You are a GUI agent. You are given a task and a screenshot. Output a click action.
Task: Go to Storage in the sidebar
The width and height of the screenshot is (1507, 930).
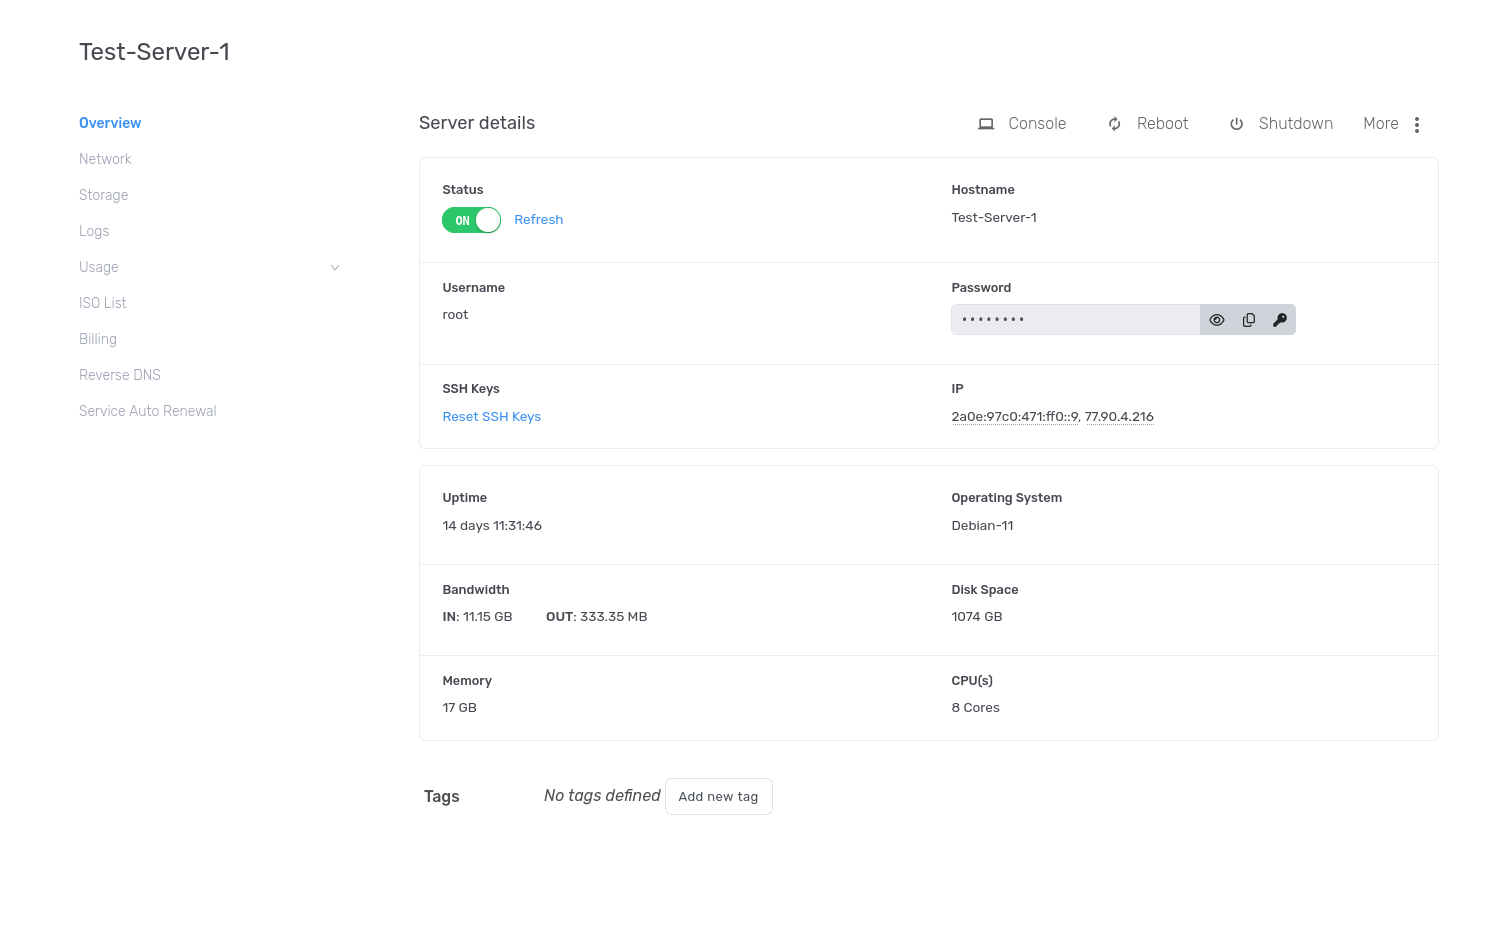point(103,195)
